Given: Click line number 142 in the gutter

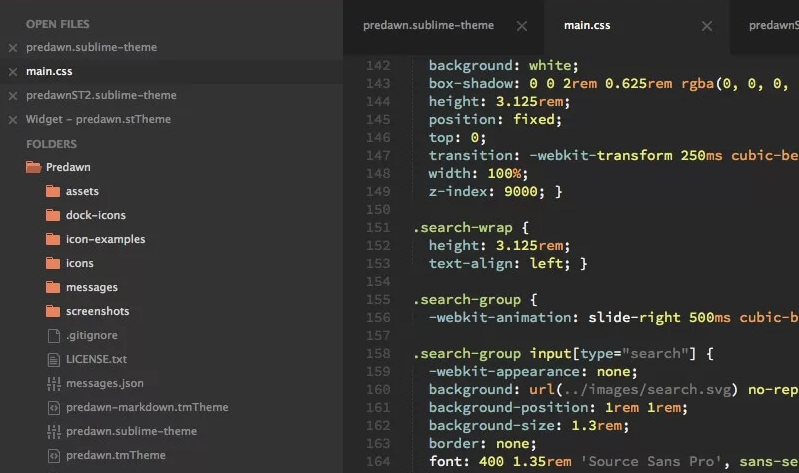Looking at the screenshot, I should 378,66.
